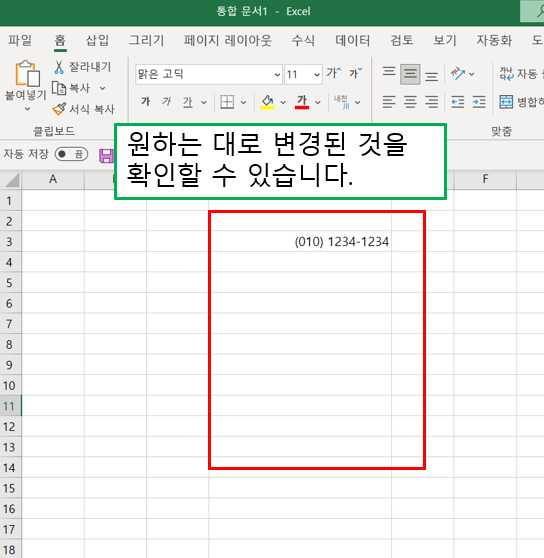Open font color dropdown arrow
This screenshot has height=558, width=544.
[318, 102]
